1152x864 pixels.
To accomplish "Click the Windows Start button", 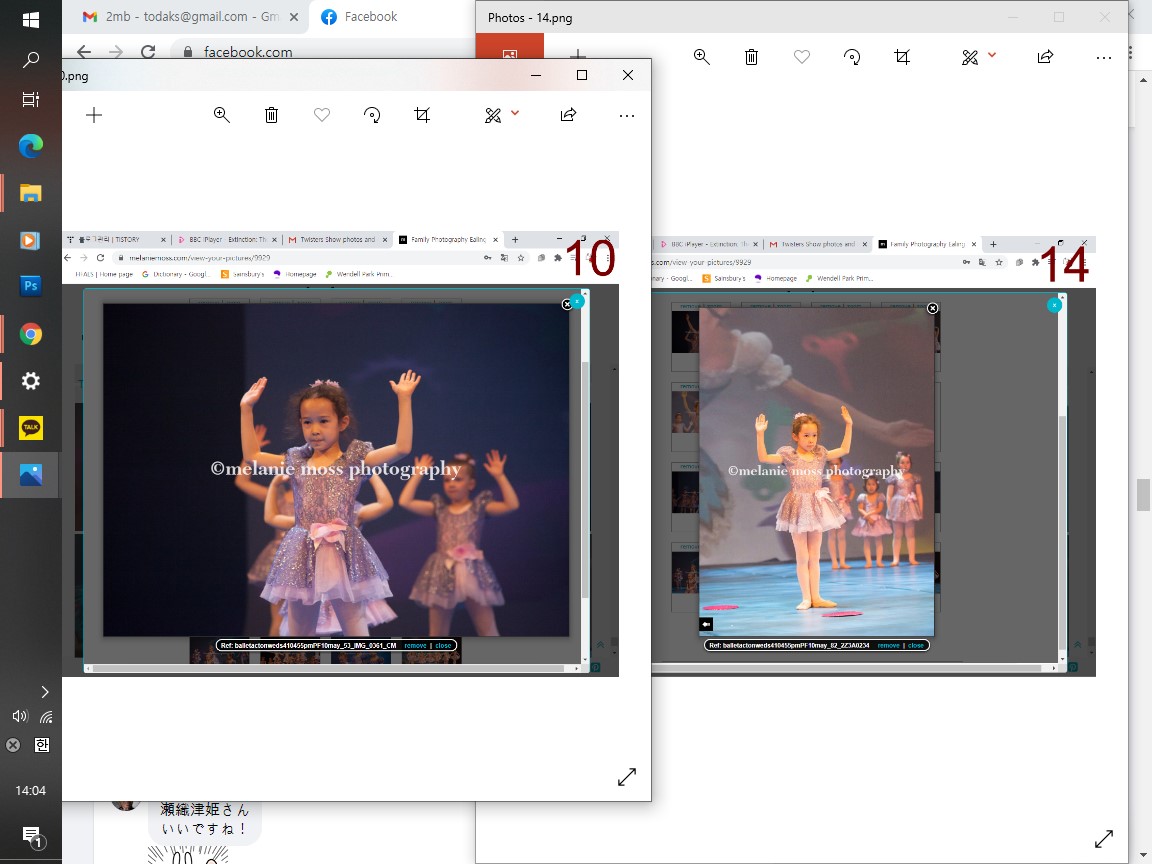I will tap(30, 19).
